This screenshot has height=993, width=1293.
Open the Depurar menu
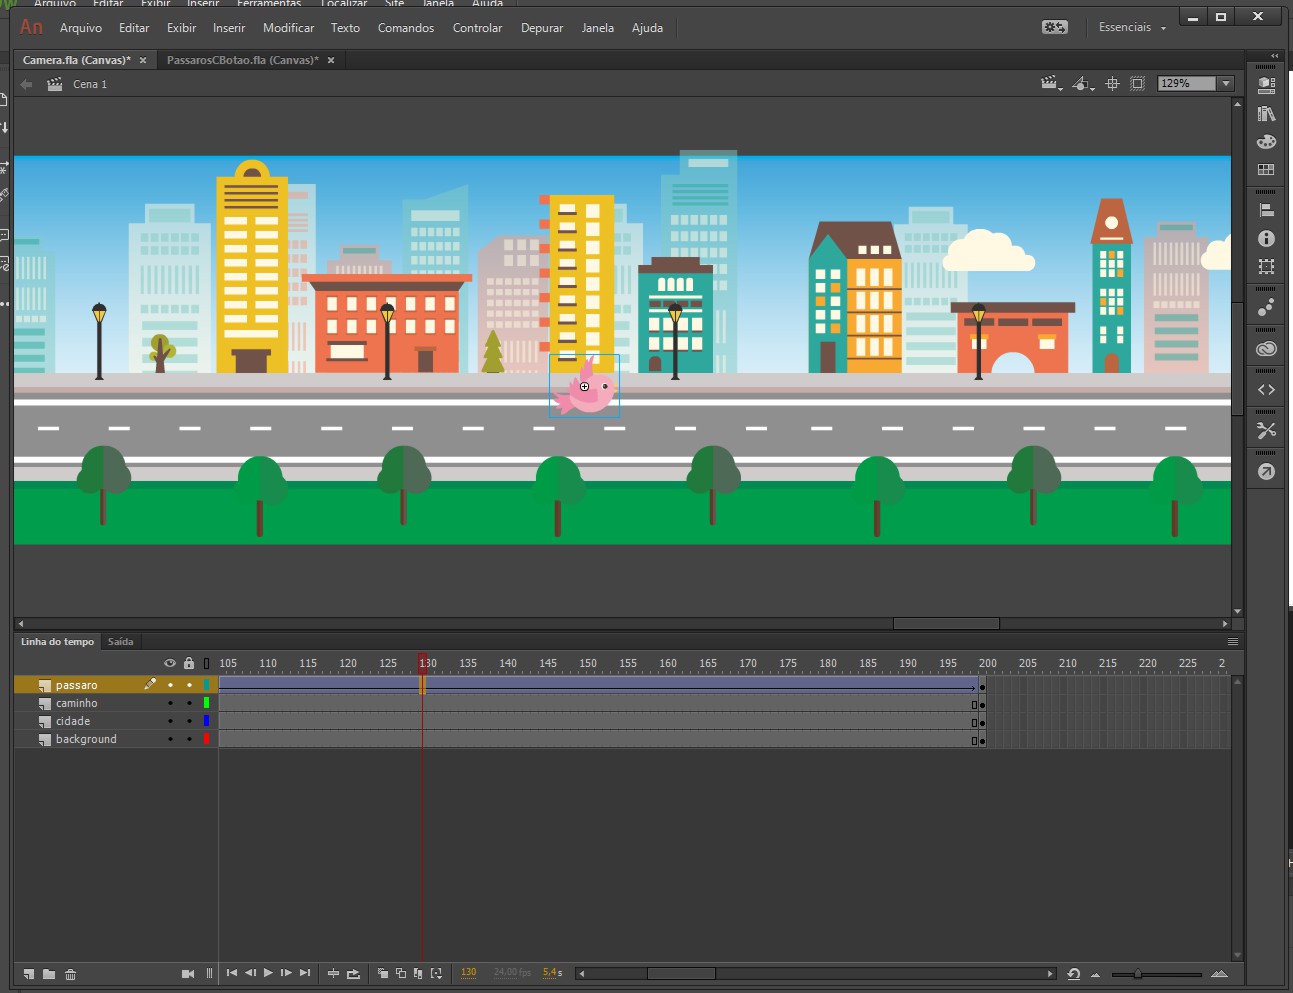pos(542,27)
